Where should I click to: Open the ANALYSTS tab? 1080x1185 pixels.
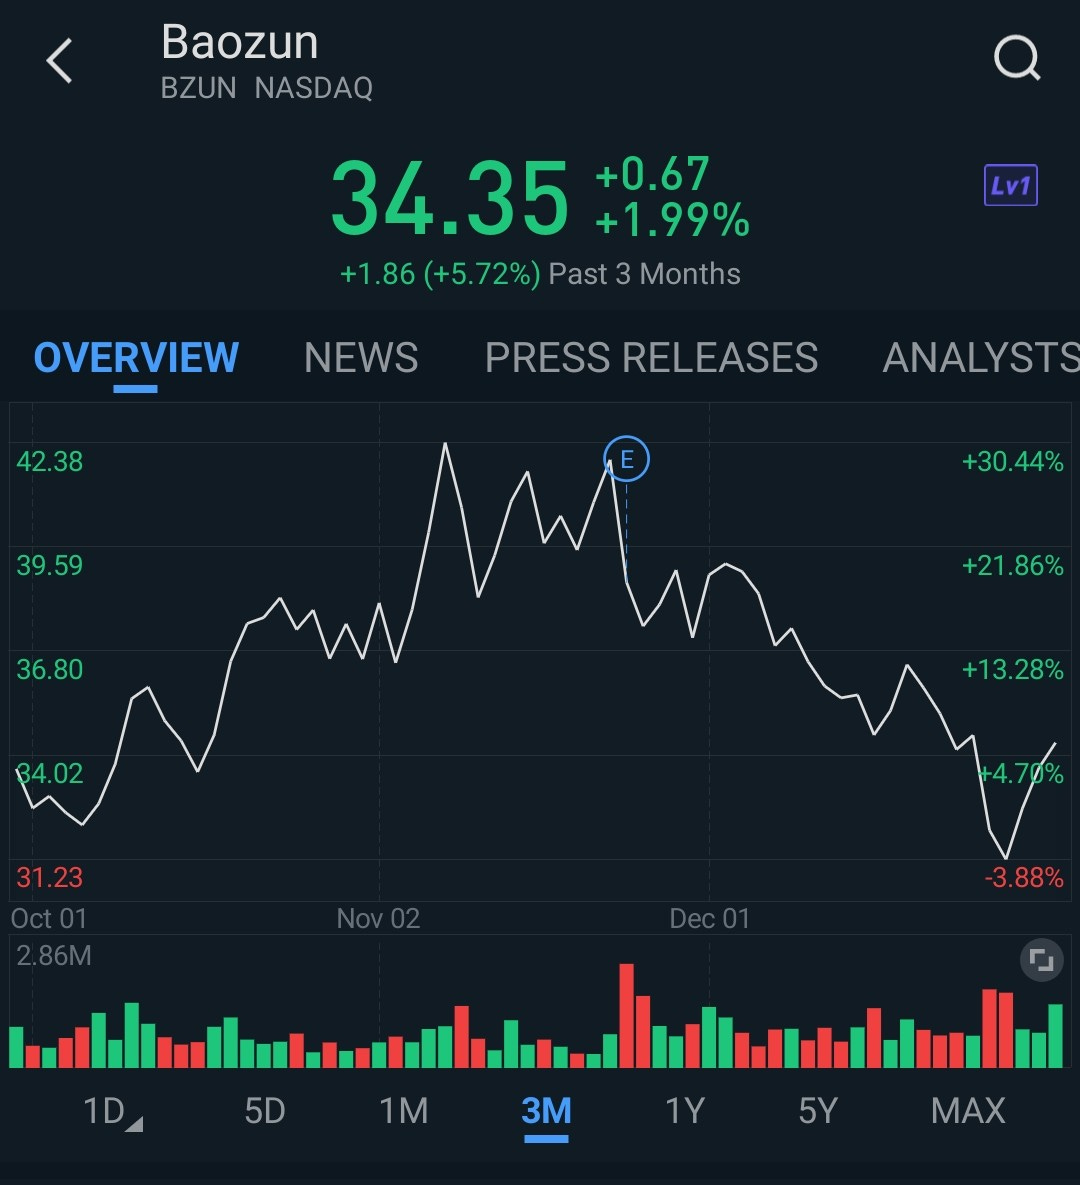981,357
